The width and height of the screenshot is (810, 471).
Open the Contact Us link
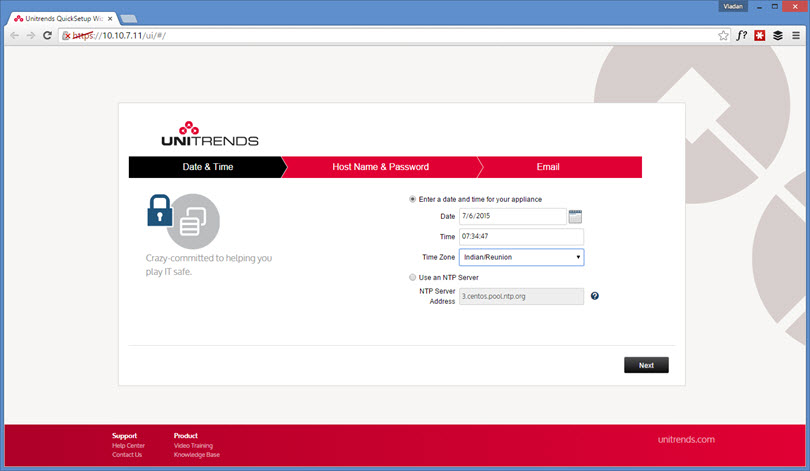127,455
